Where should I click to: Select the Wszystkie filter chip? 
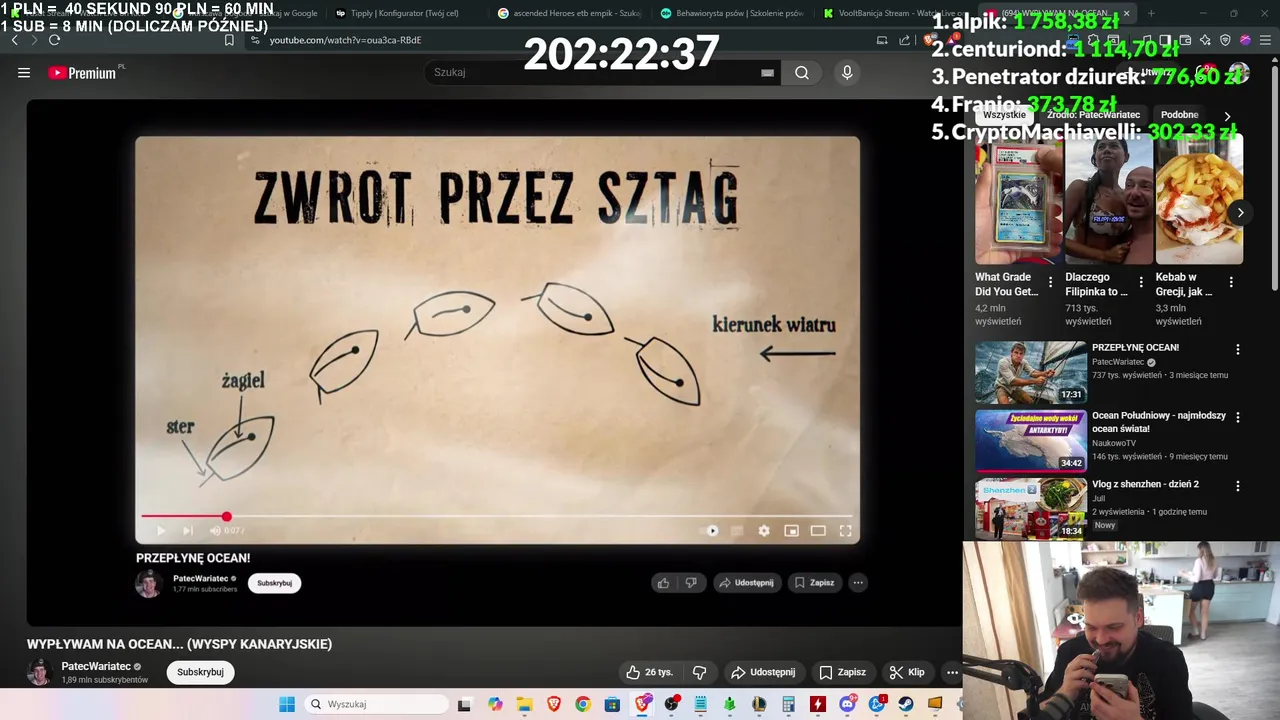point(1004,115)
